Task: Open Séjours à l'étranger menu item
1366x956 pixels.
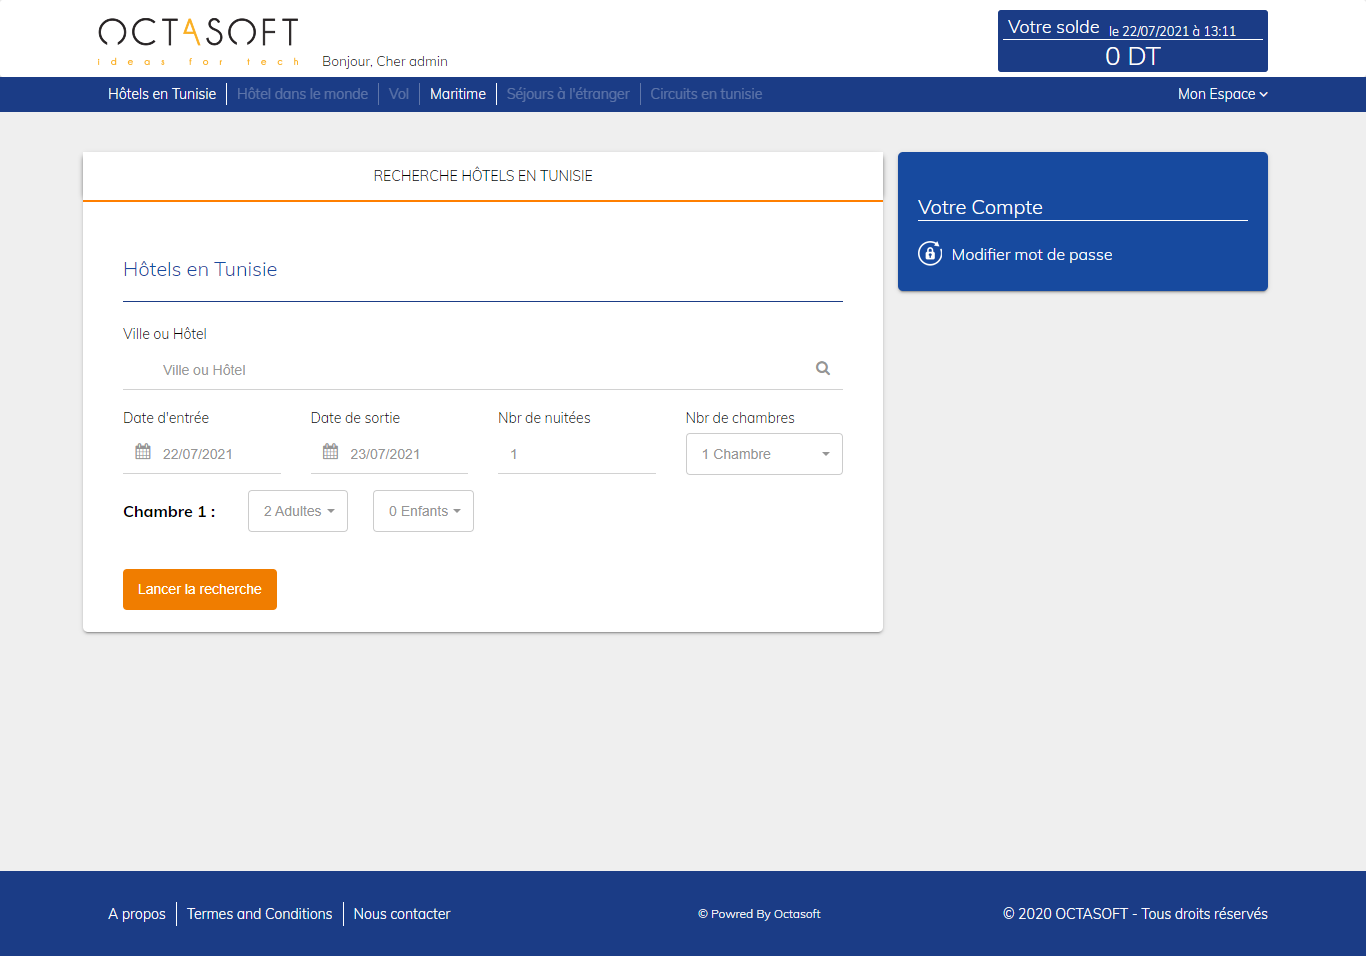Action: pos(568,94)
